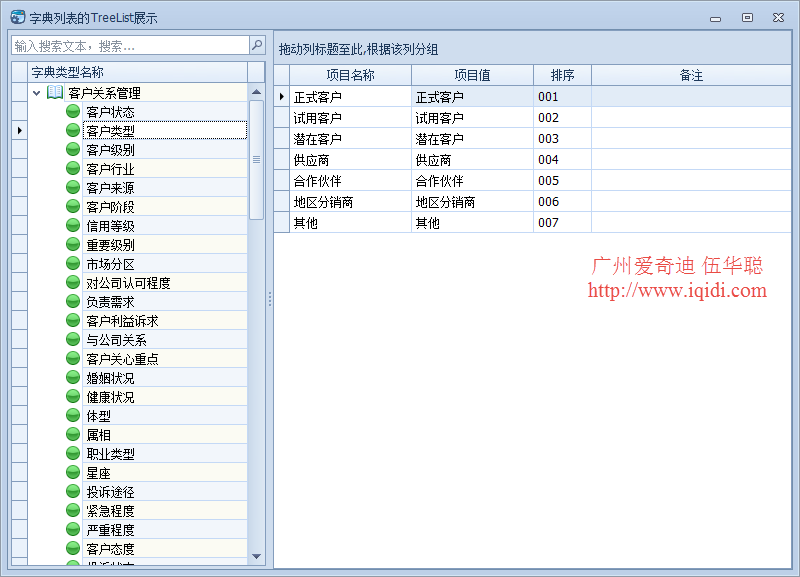
Task: Click the sort value 007 cell
Action: [x=562, y=222]
